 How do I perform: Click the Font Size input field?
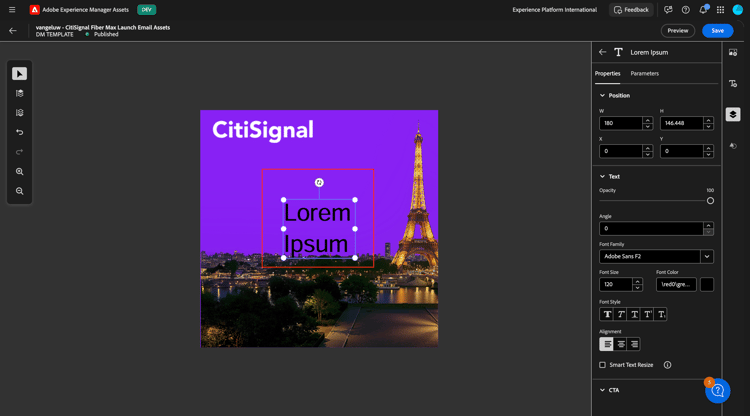pyautogui.click(x=616, y=285)
